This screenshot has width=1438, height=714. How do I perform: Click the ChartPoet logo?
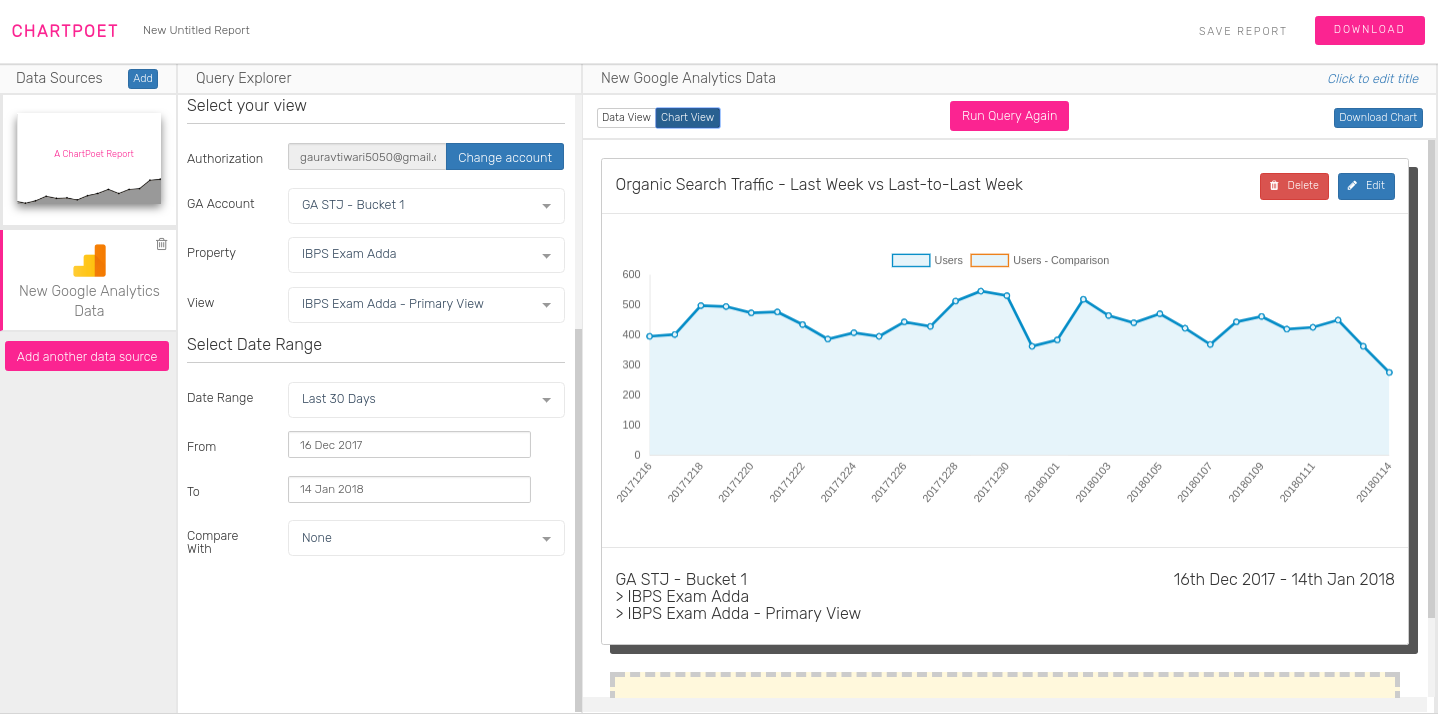pos(65,31)
